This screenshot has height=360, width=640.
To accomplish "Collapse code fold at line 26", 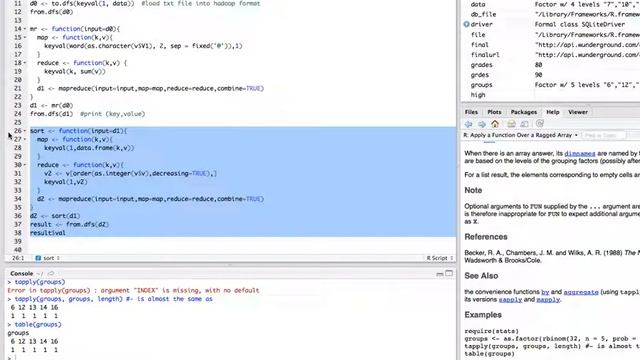I will (25, 131).
